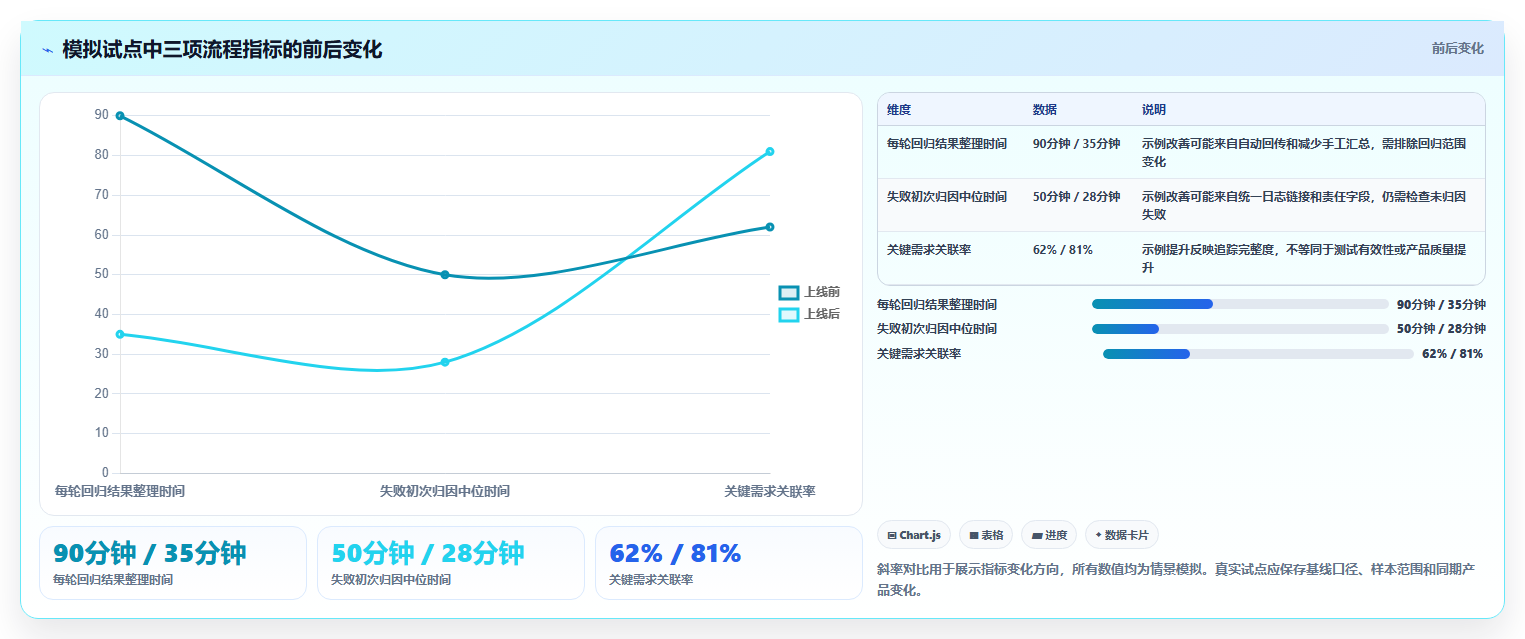Click the description starting 示例提升反映追踪完整度
Viewport: 1525px width, 639px height.
[1305, 259]
